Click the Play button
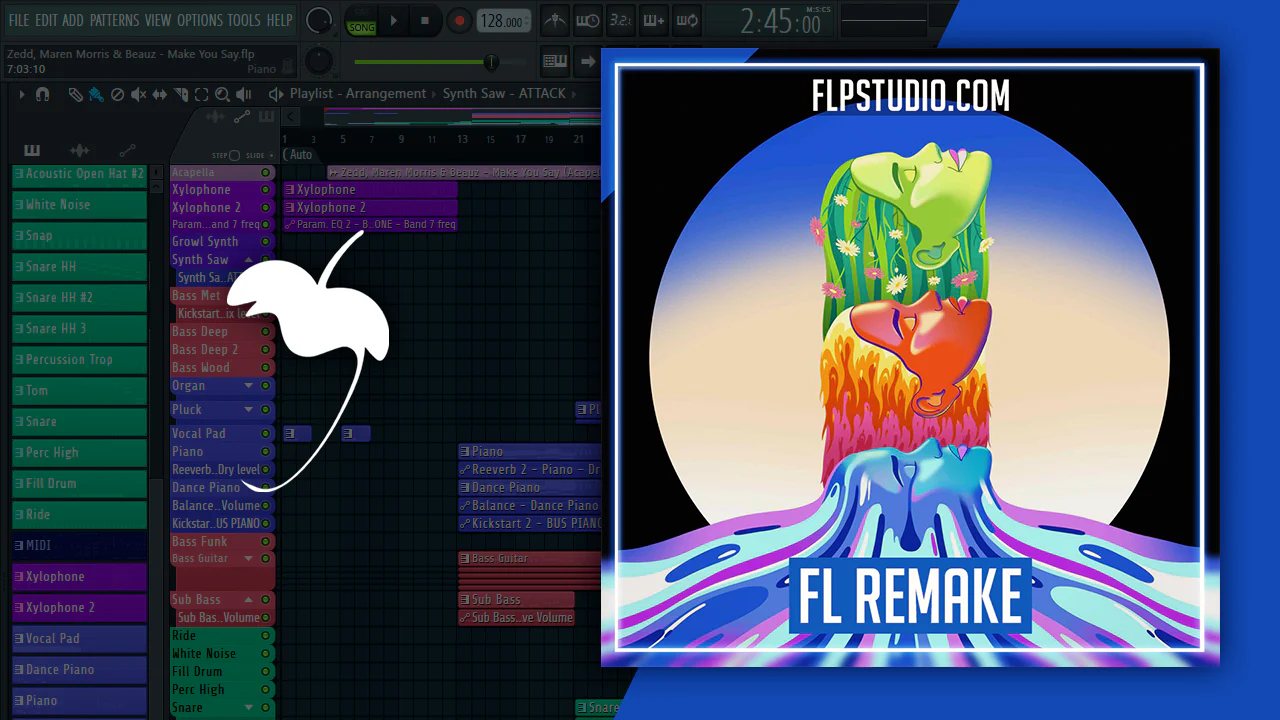 tap(394, 21)
